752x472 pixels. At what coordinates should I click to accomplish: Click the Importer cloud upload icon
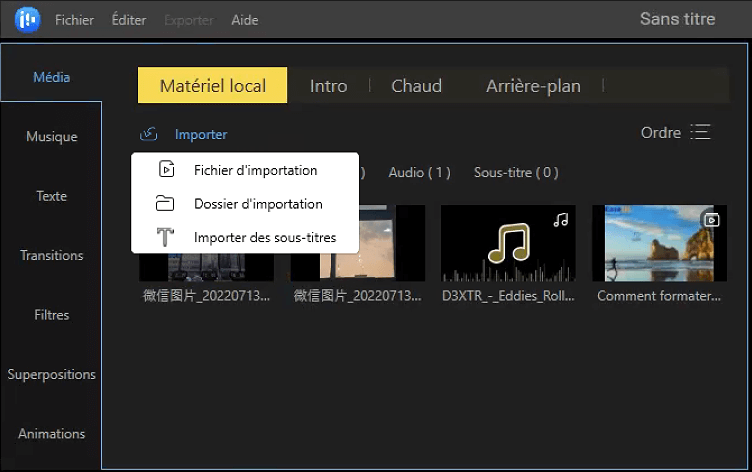tap(149, 134)
